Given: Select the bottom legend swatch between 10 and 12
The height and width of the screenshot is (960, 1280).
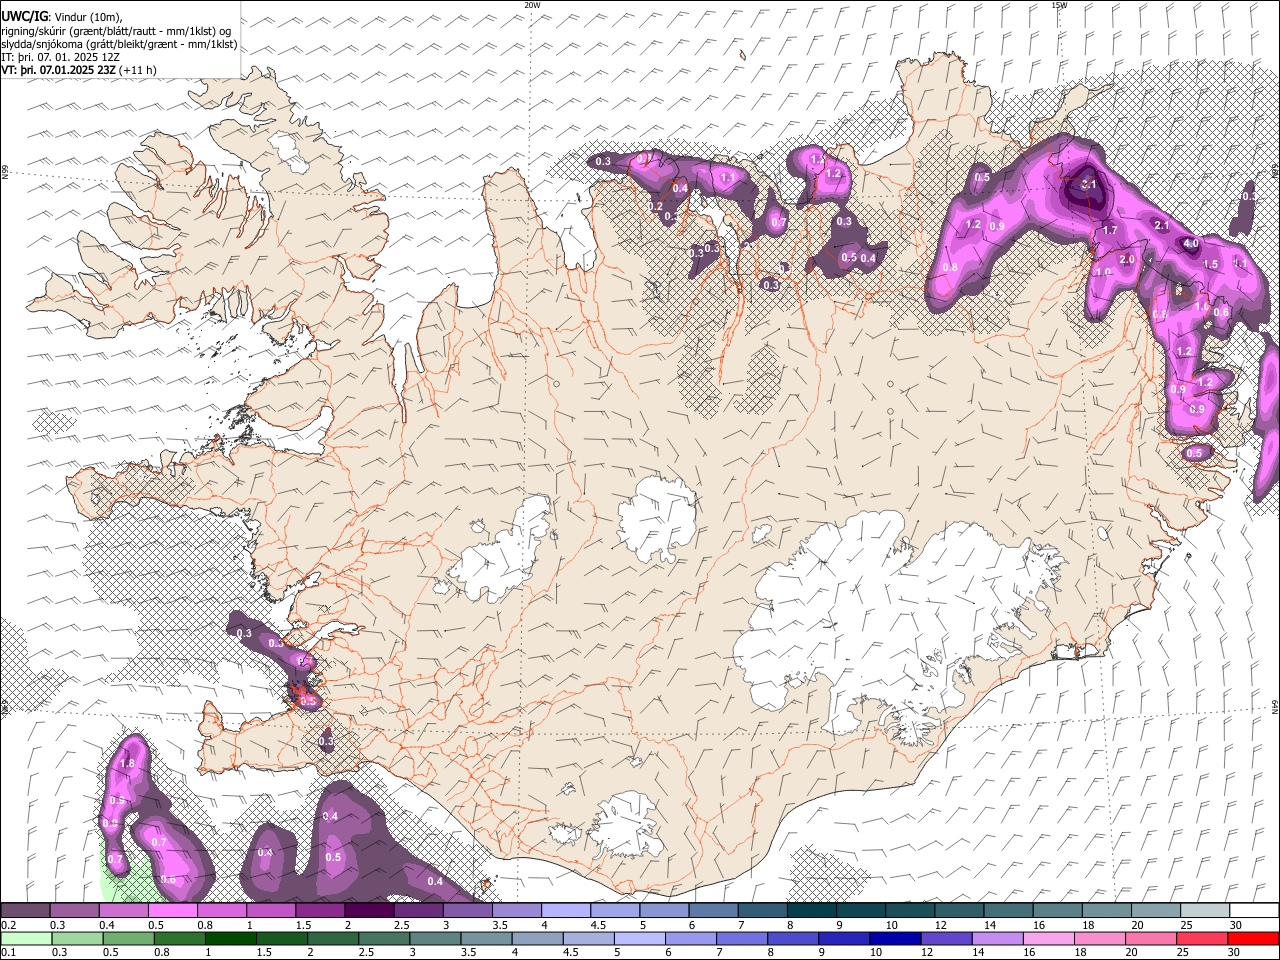Looking at the screenshot, I should coord(896,939).
